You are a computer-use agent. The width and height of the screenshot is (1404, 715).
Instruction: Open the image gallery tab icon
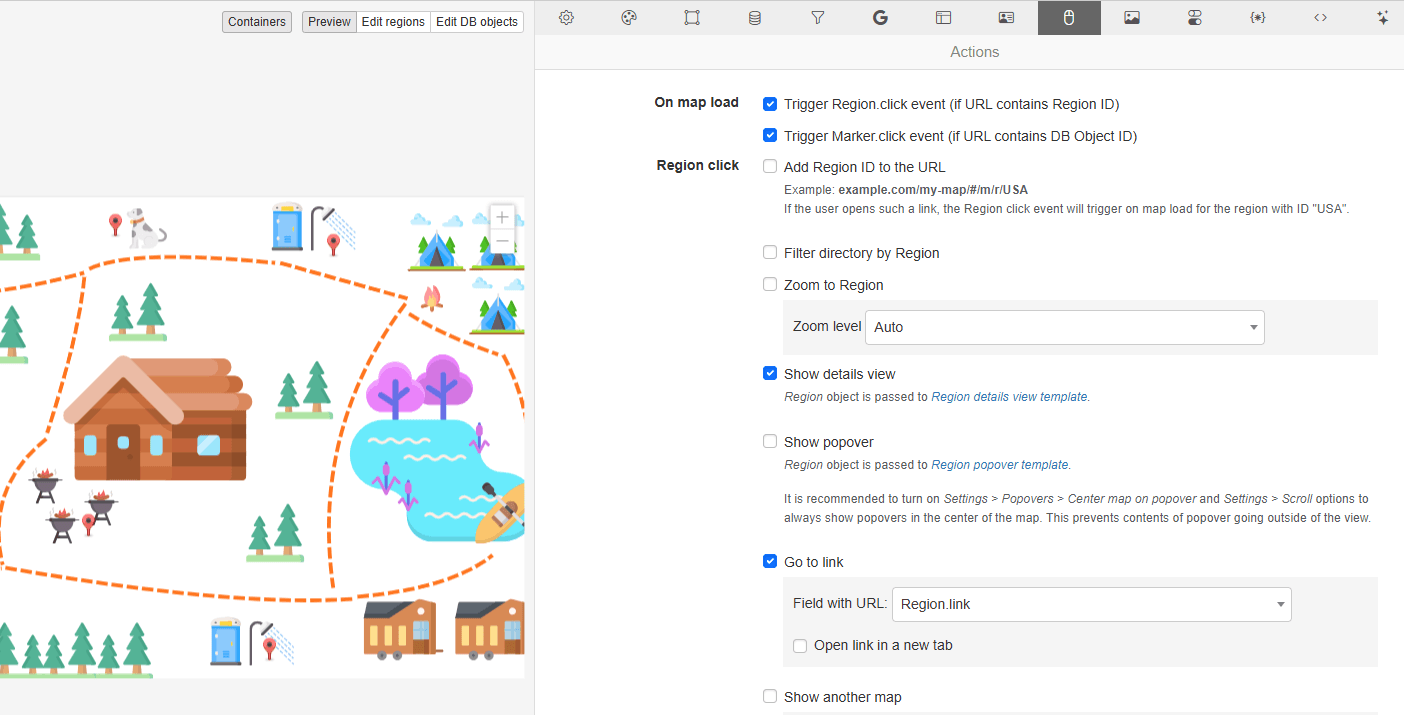(1132, 18)
